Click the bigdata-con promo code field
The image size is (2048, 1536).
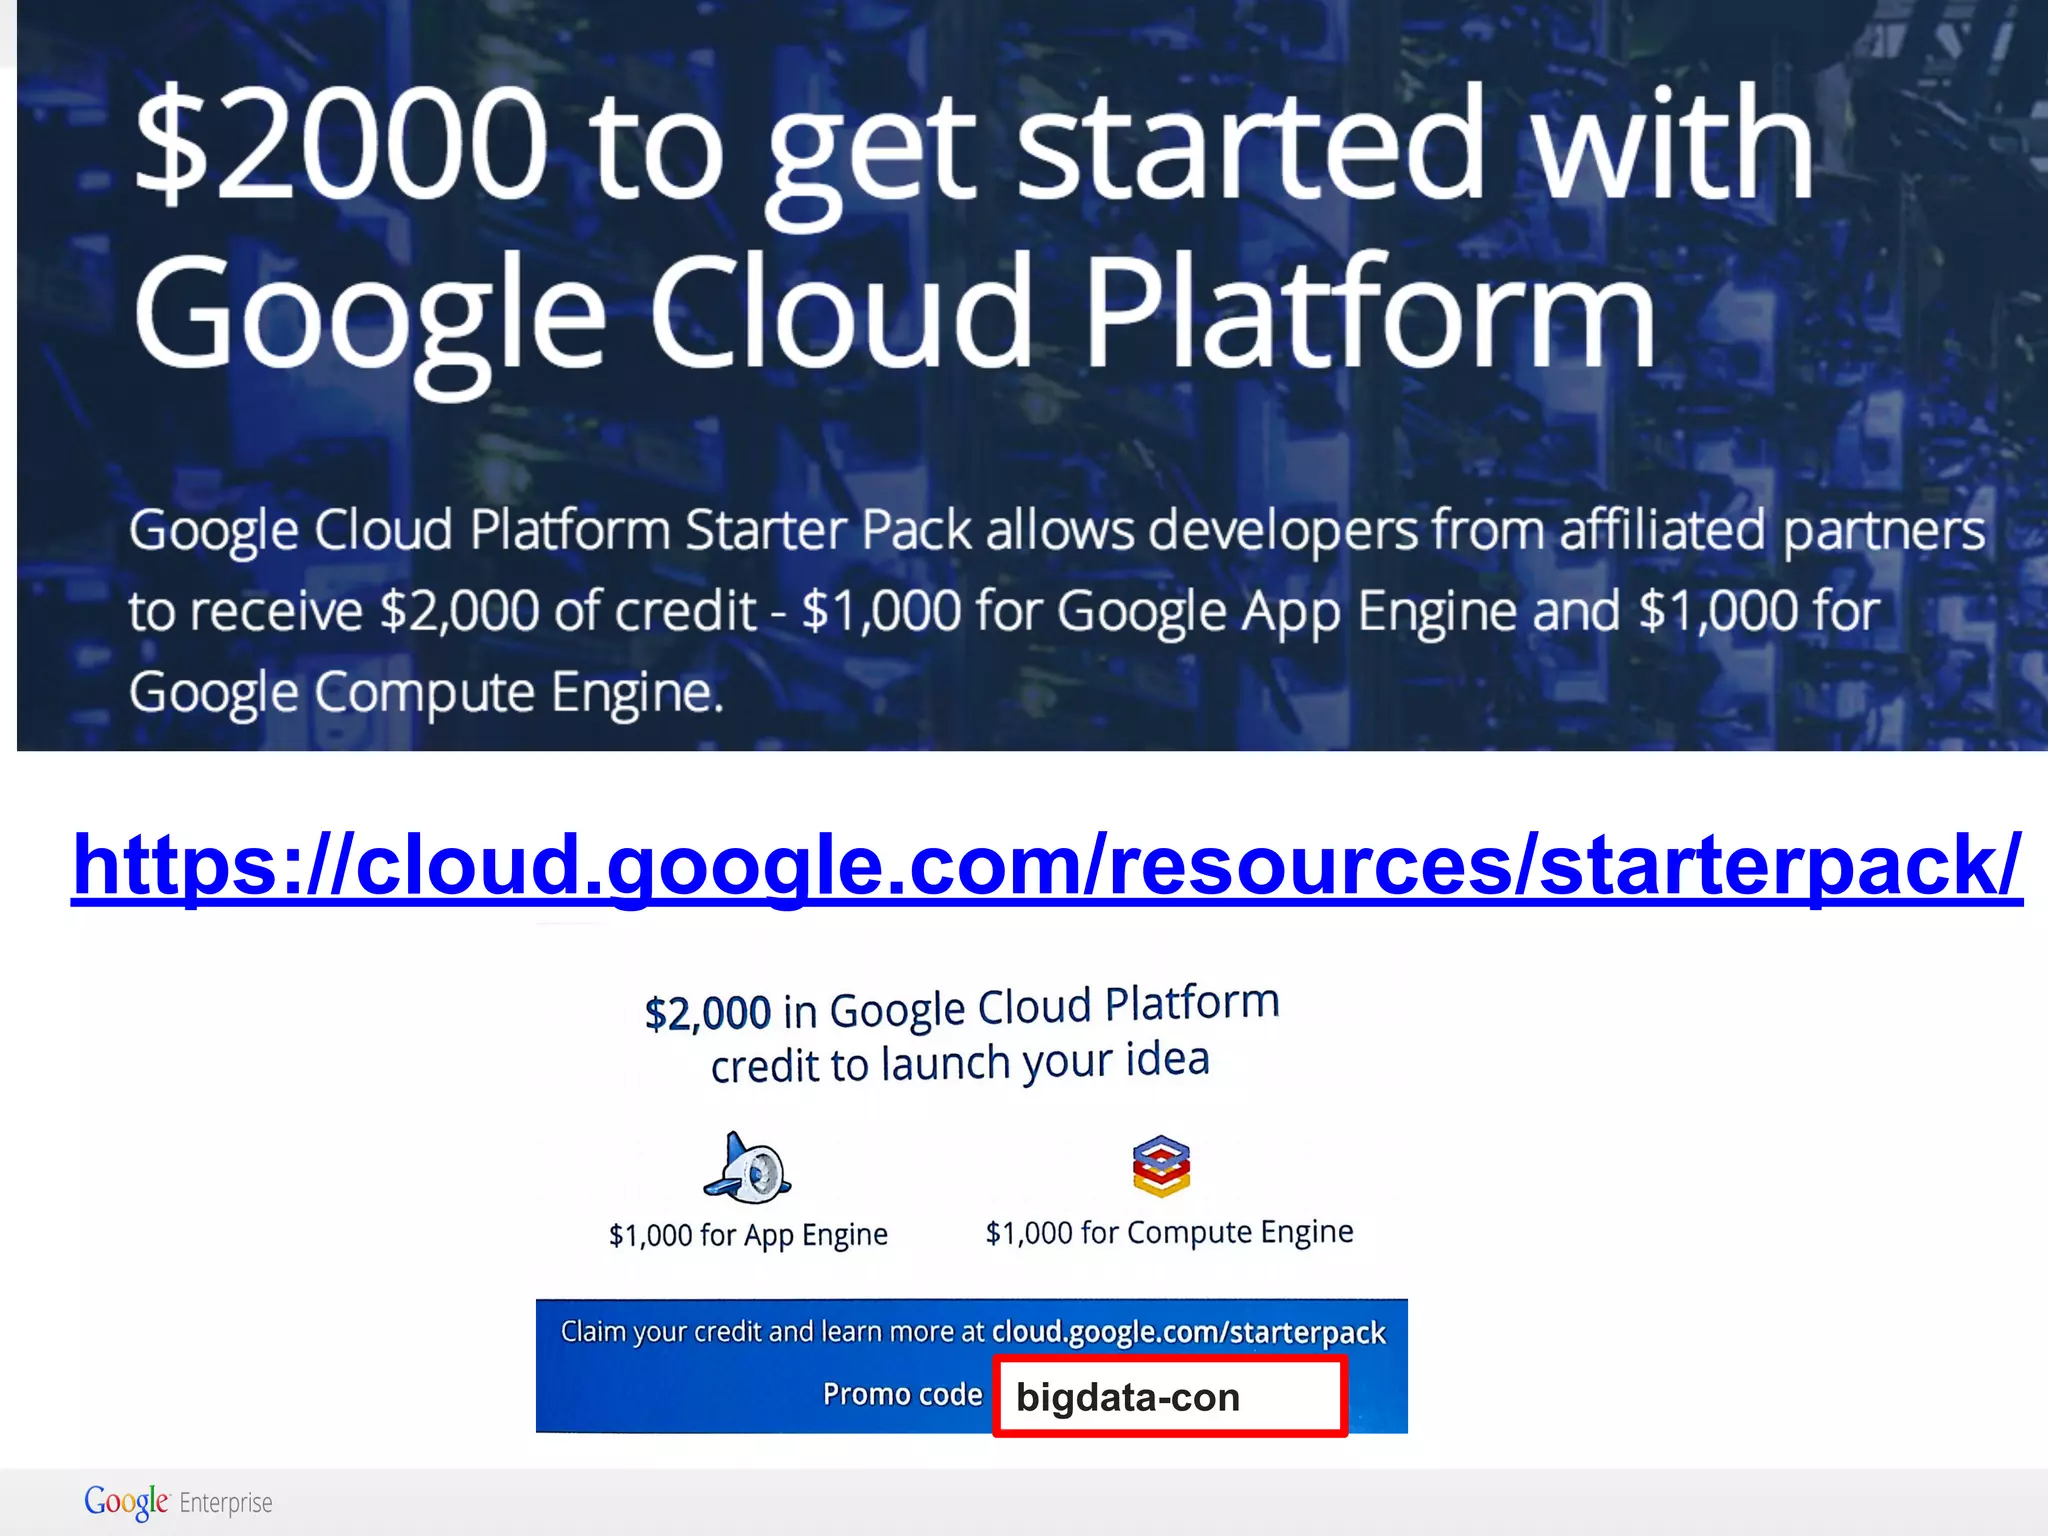point(1170,1397)
